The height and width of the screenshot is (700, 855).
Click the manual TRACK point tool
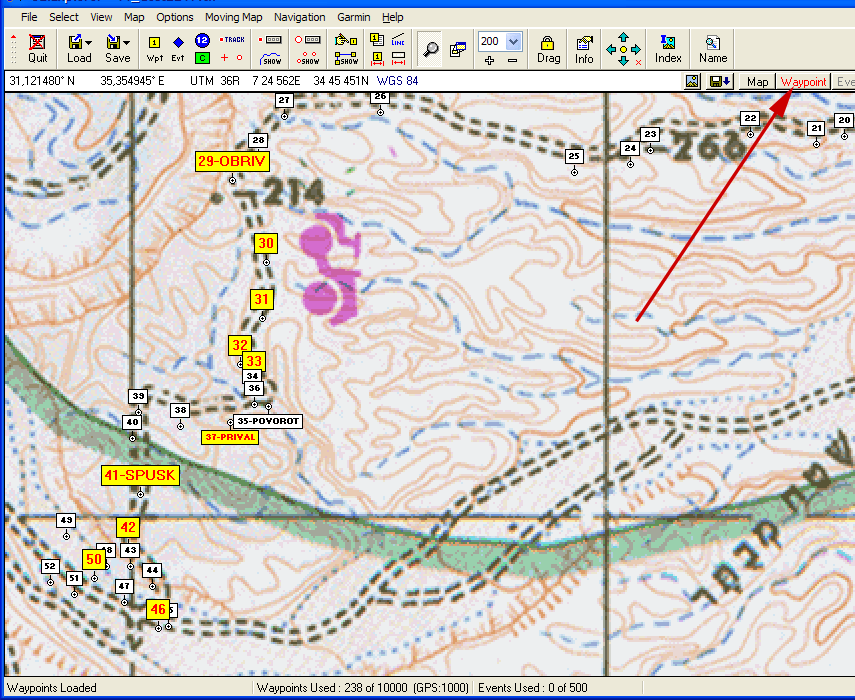tap(232, 40)
